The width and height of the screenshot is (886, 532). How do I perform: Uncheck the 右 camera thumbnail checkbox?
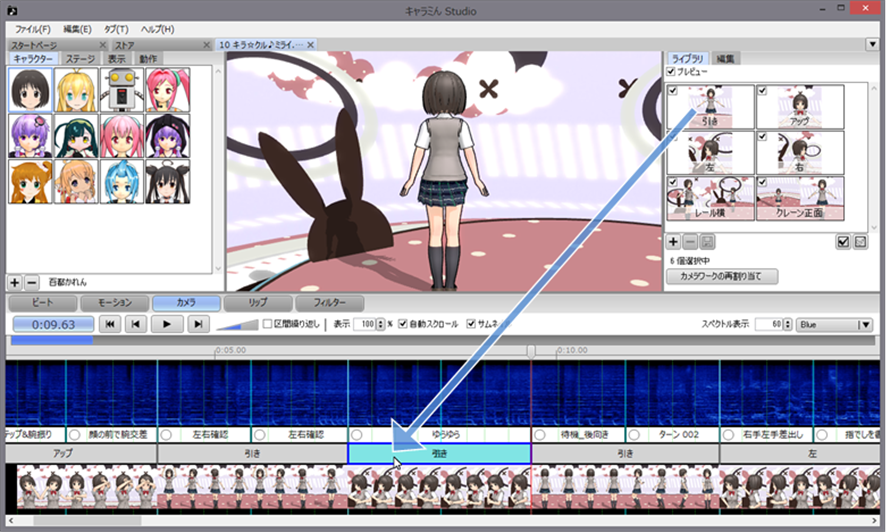click(762, 136)
